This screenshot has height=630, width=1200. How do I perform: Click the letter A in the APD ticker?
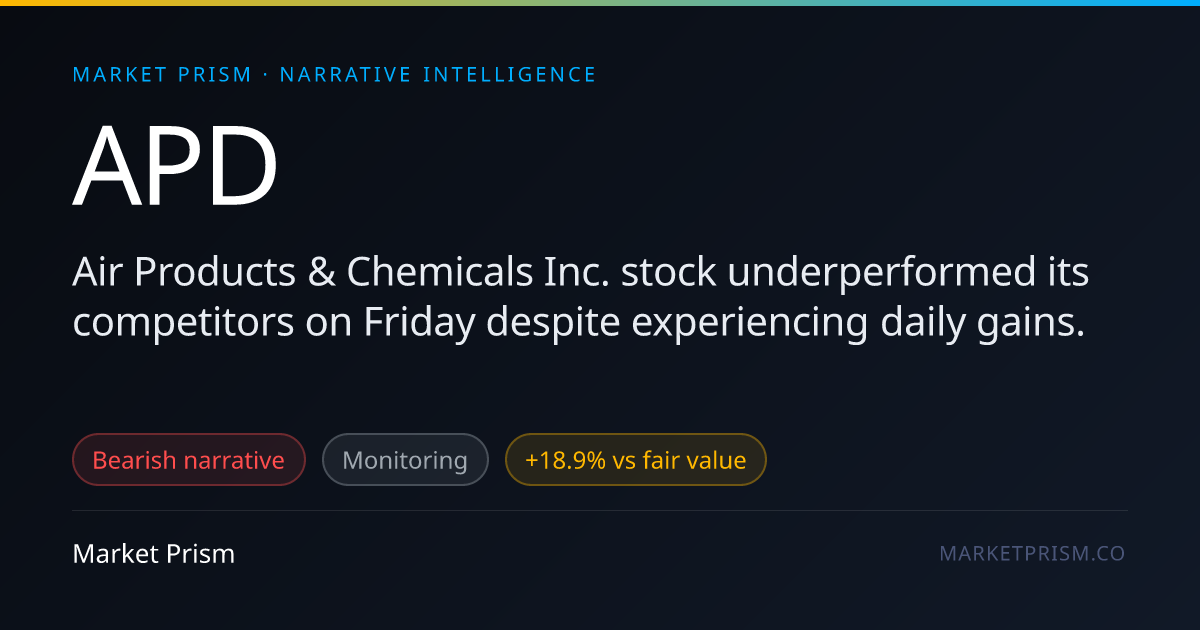tap(108, 166)
